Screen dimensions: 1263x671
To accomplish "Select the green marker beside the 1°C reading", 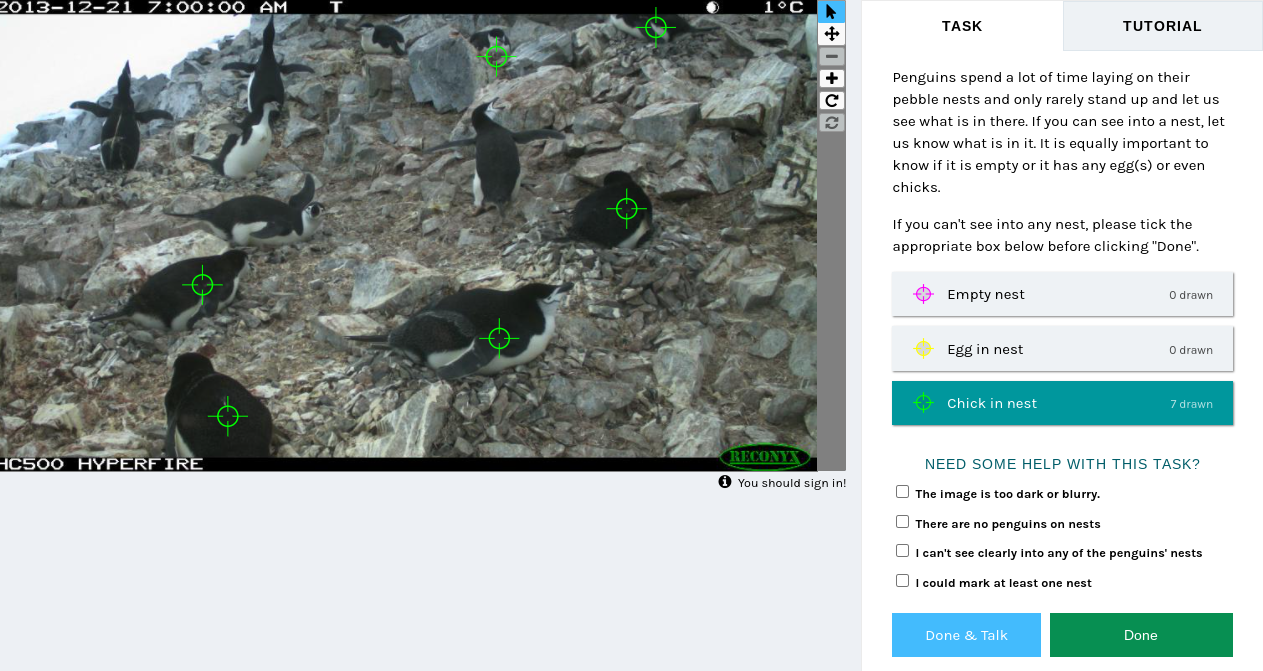I will coord(656,27).
